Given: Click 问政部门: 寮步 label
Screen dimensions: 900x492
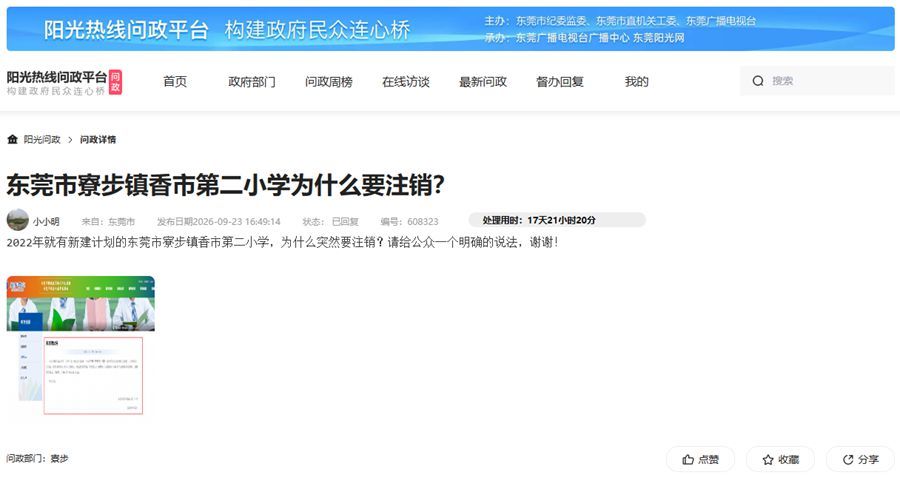Looking at the screenshot, I should click(x=37, y=458).
